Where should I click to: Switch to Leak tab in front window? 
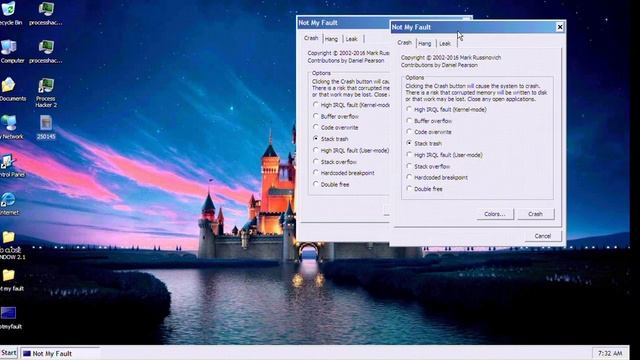click(445, 43)
